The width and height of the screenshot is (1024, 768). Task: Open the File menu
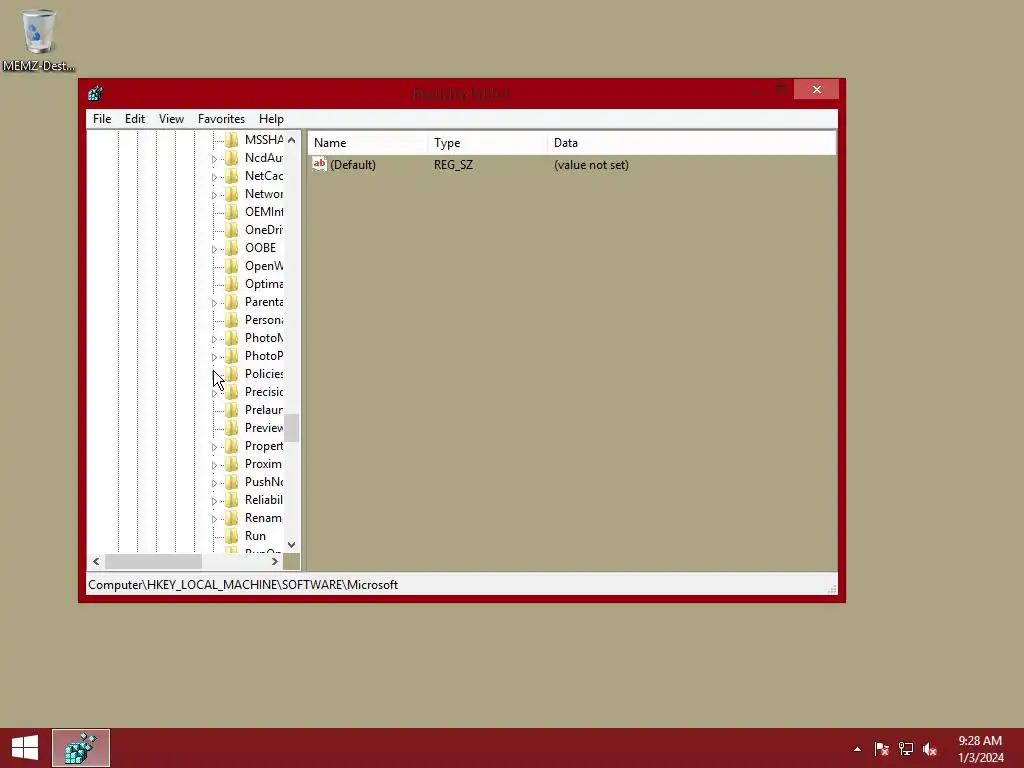[102, 119]
